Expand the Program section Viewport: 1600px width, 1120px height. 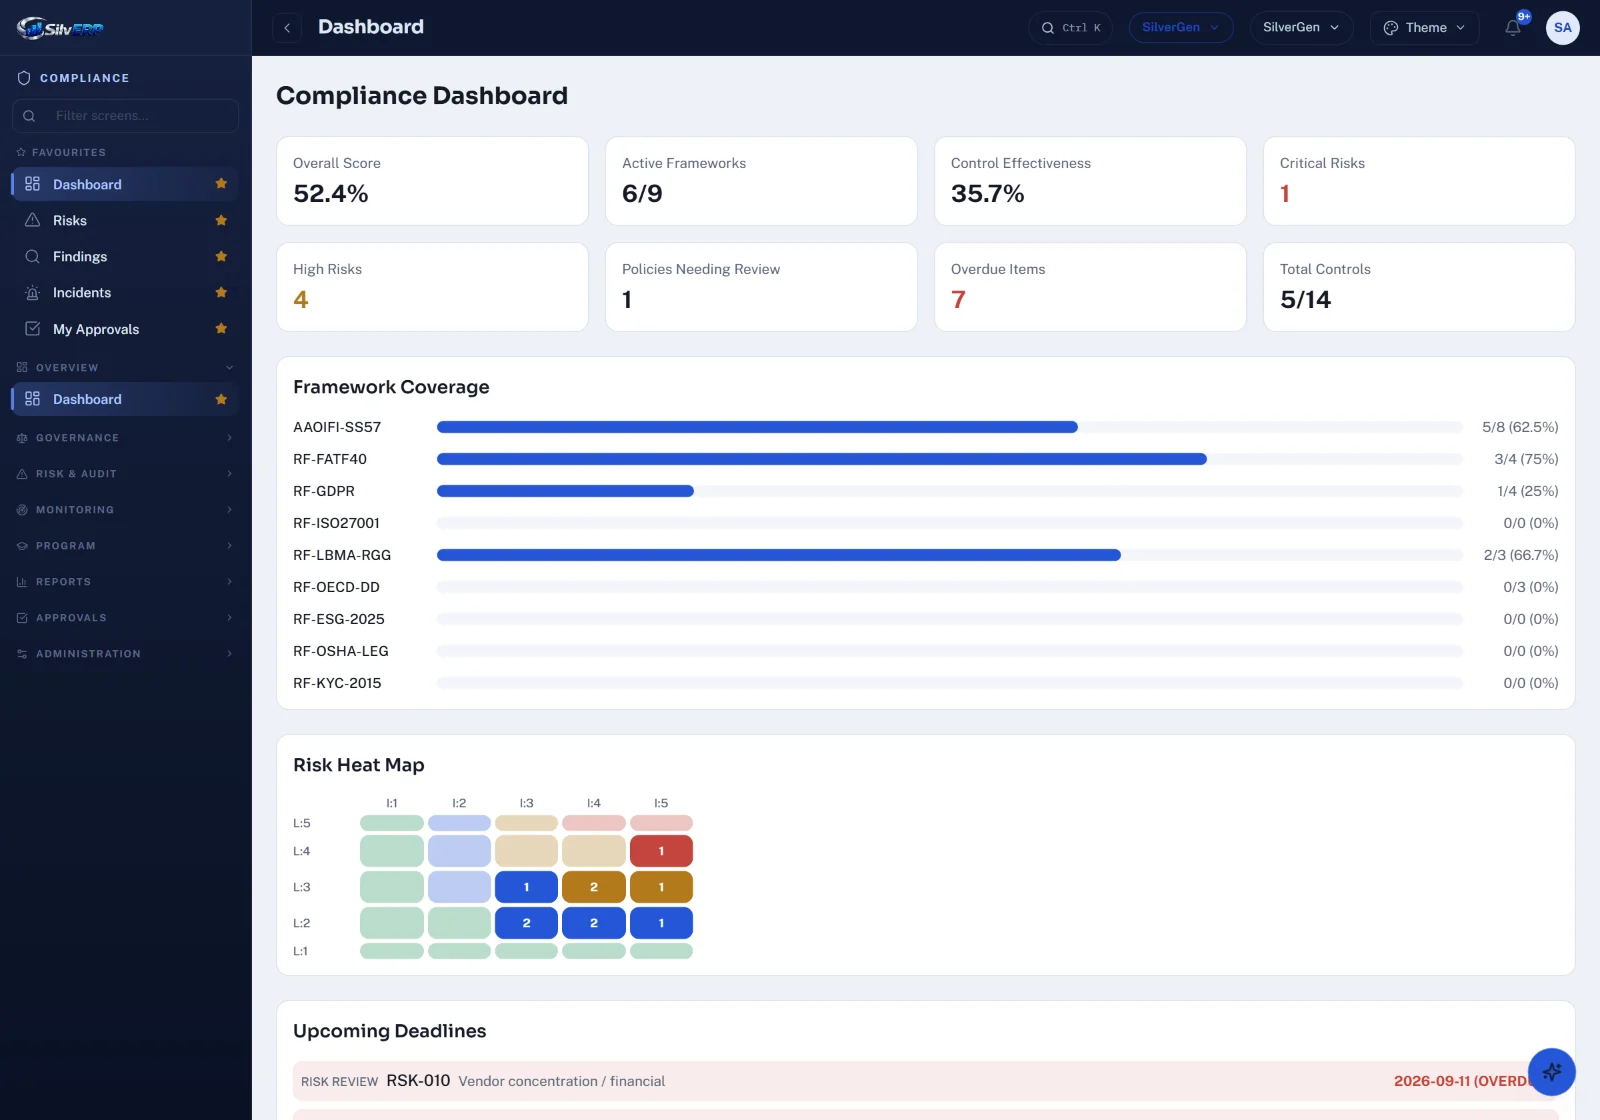[x=125, y=546]
